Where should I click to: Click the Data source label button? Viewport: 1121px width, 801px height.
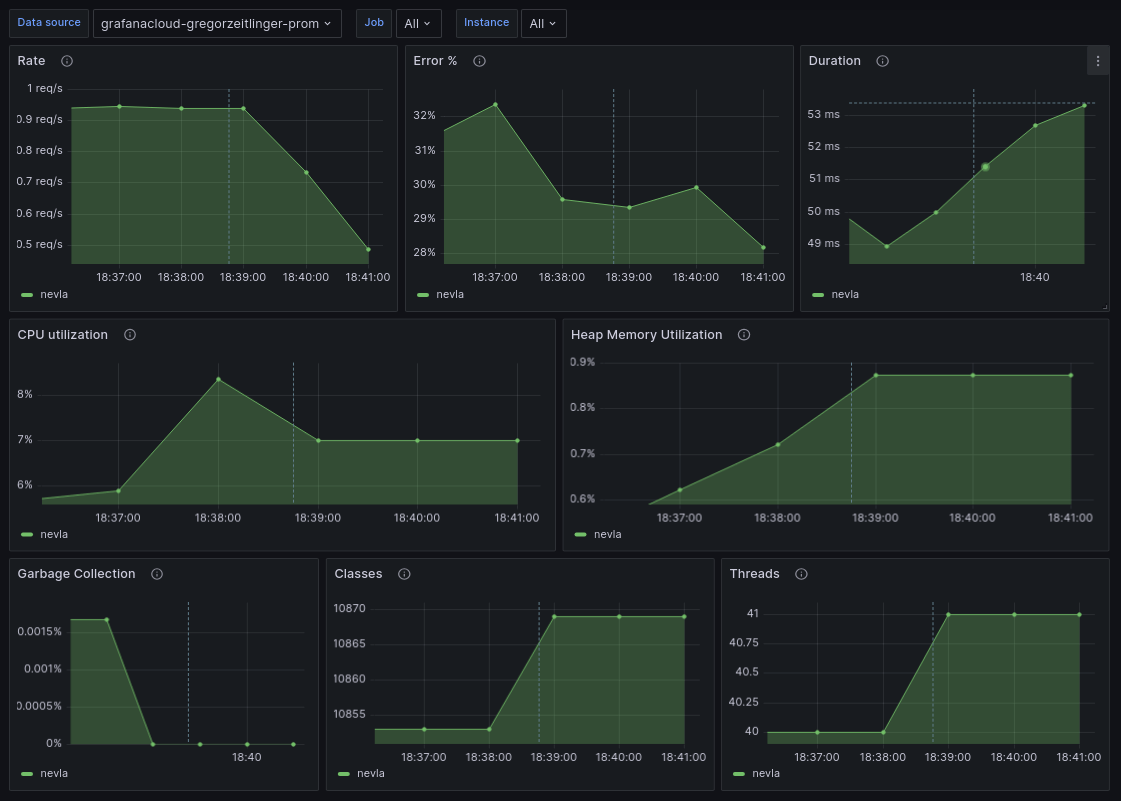[x=48, y=22]
